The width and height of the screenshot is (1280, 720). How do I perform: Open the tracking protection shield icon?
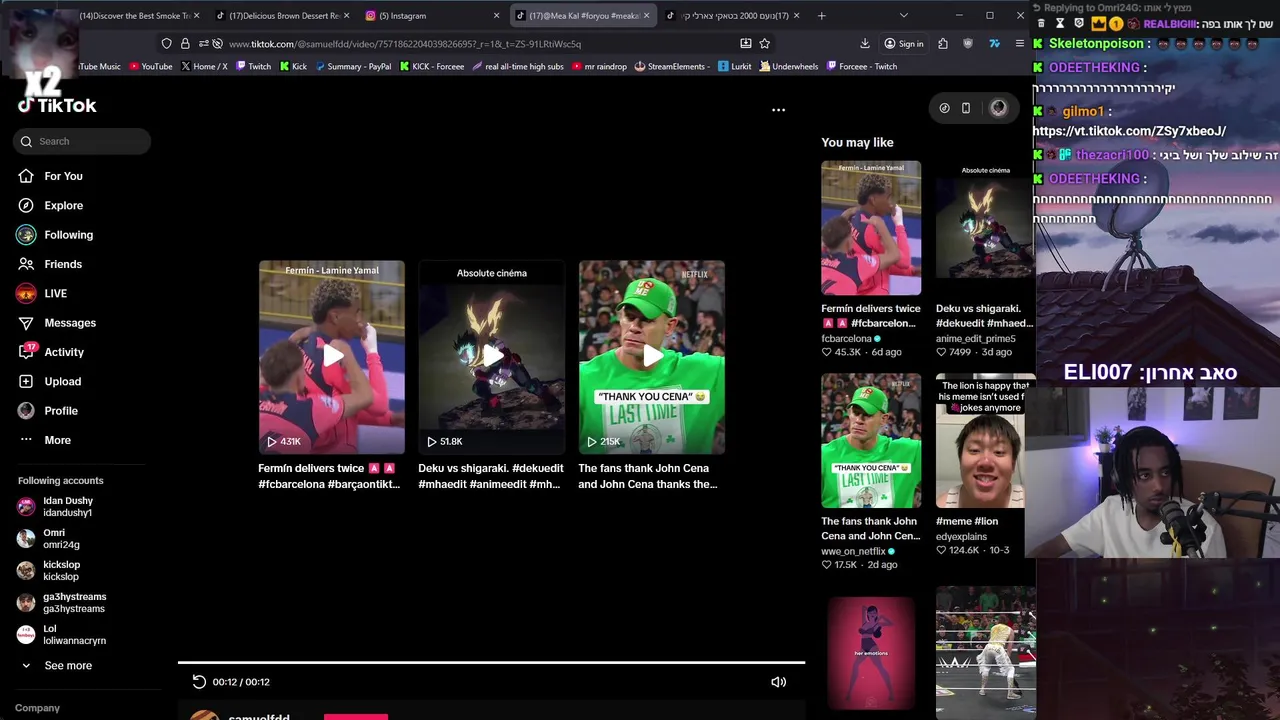167,44
